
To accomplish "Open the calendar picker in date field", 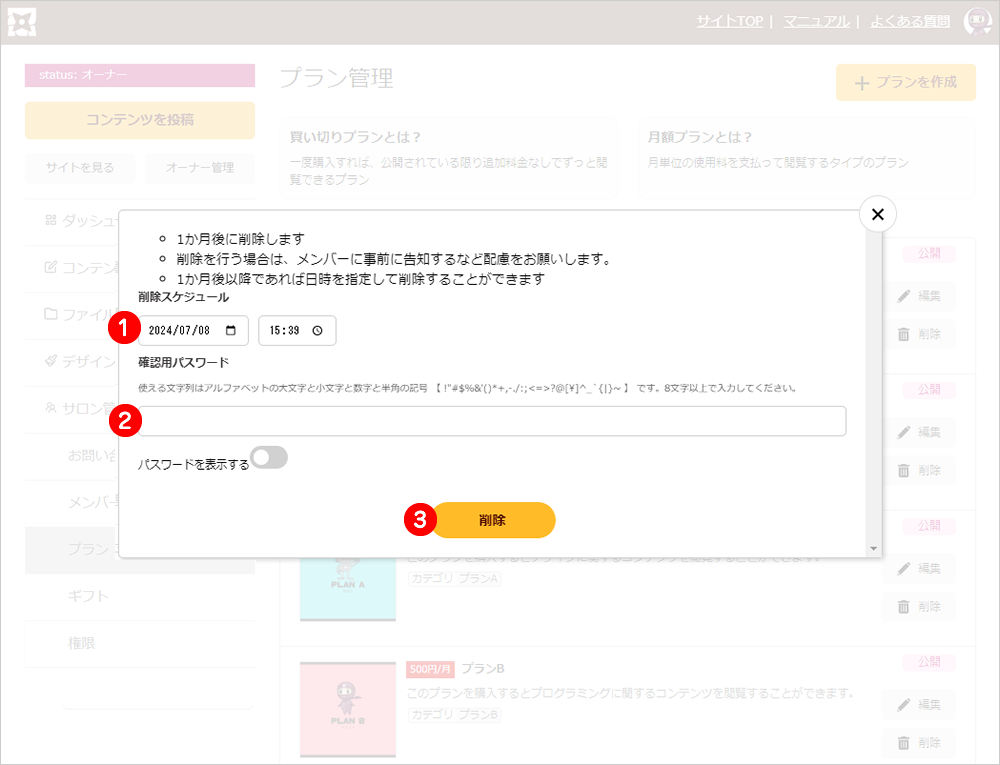I will pyautogui.click(x=231, y=331).
